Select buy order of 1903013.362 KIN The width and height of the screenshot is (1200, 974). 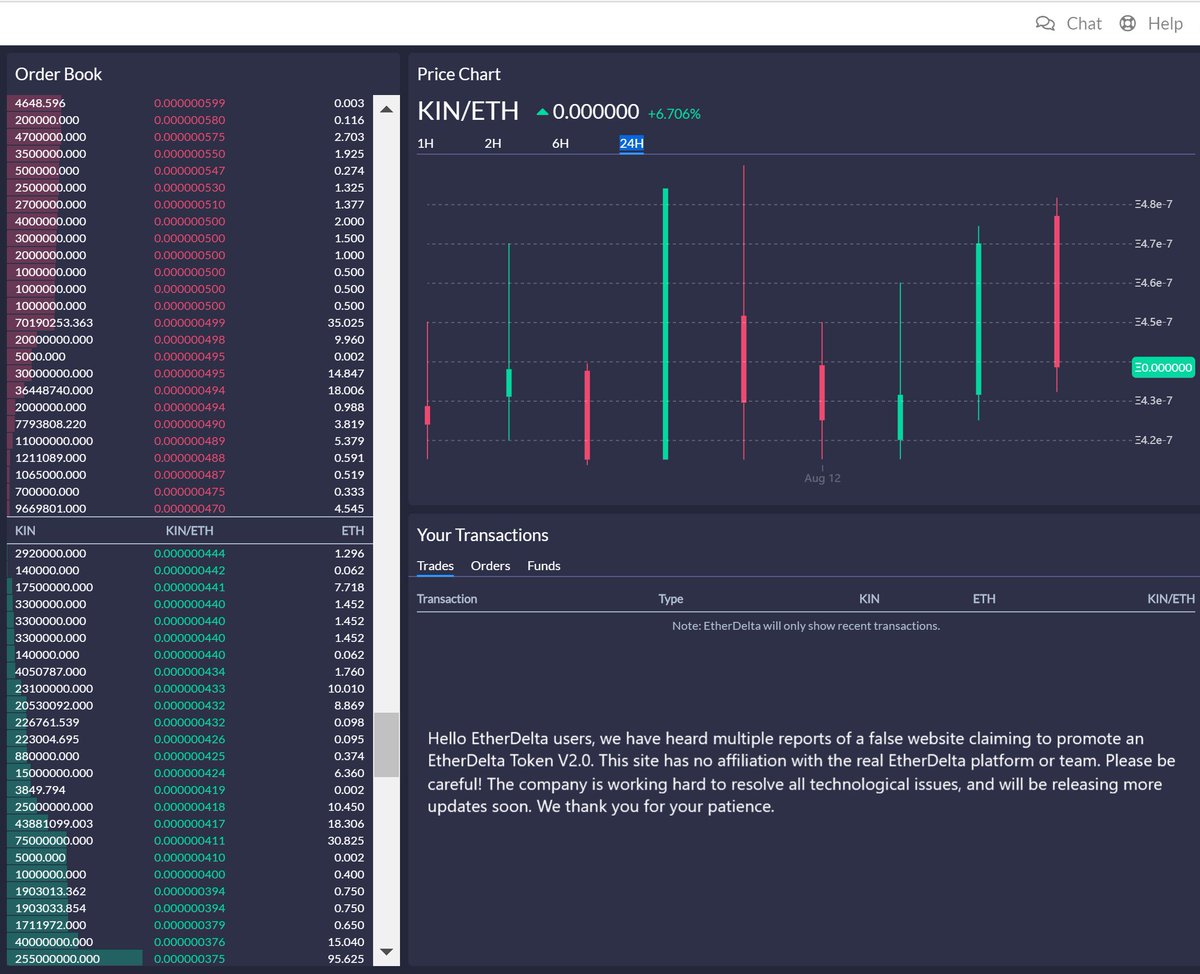point(190,891)
